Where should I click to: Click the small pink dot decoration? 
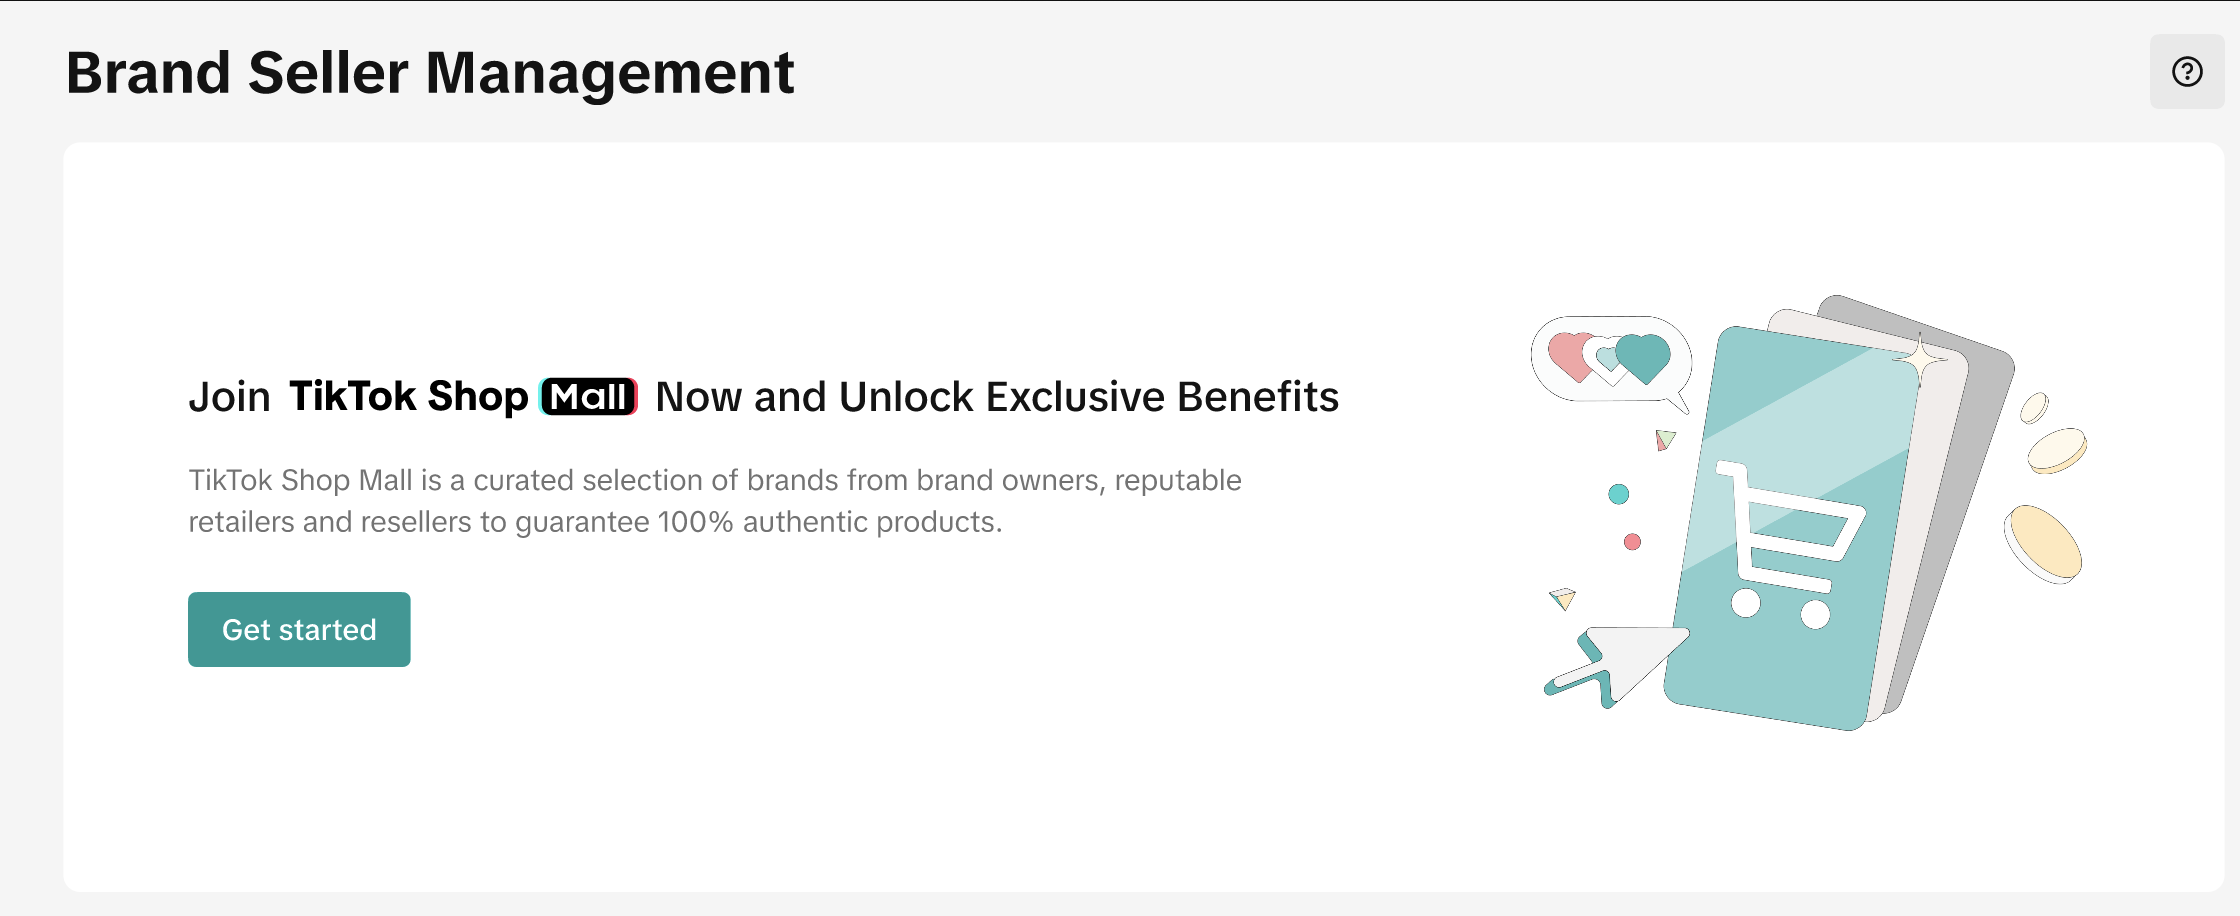tap(1632, 542)
